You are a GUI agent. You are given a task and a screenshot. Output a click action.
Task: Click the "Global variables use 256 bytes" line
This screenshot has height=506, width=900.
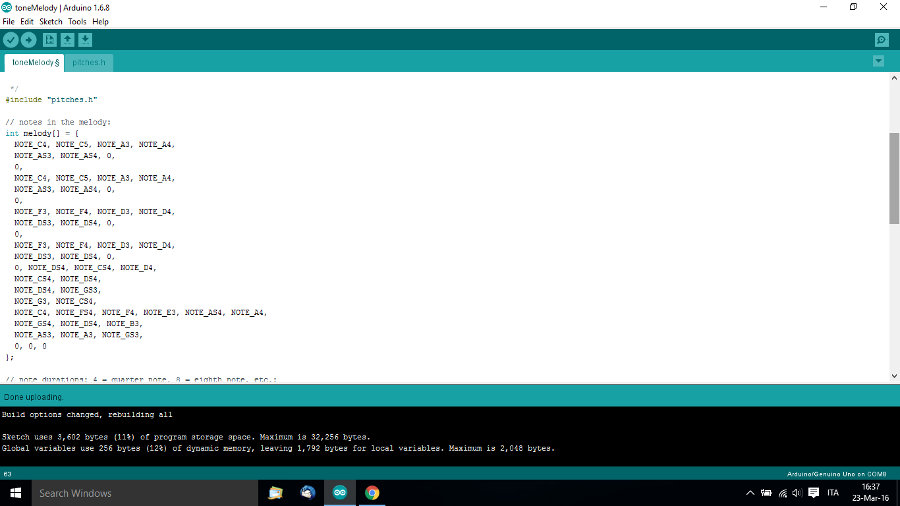tap(278, 448)
